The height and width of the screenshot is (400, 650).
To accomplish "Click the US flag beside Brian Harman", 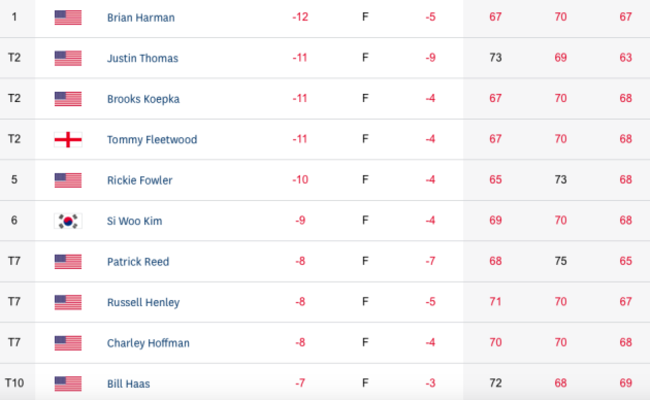I will point(68,17).
